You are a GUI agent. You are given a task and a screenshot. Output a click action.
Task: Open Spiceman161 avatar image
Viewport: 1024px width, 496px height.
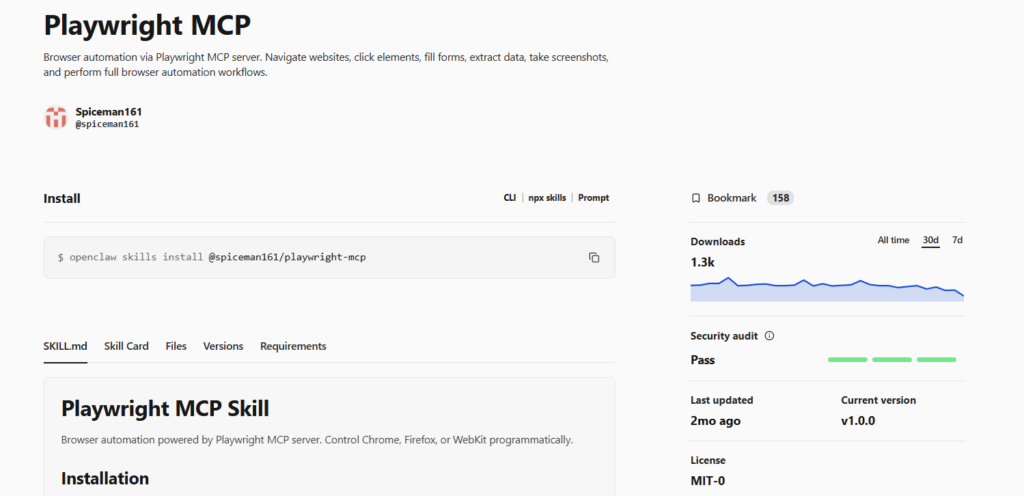coord(56,117)
